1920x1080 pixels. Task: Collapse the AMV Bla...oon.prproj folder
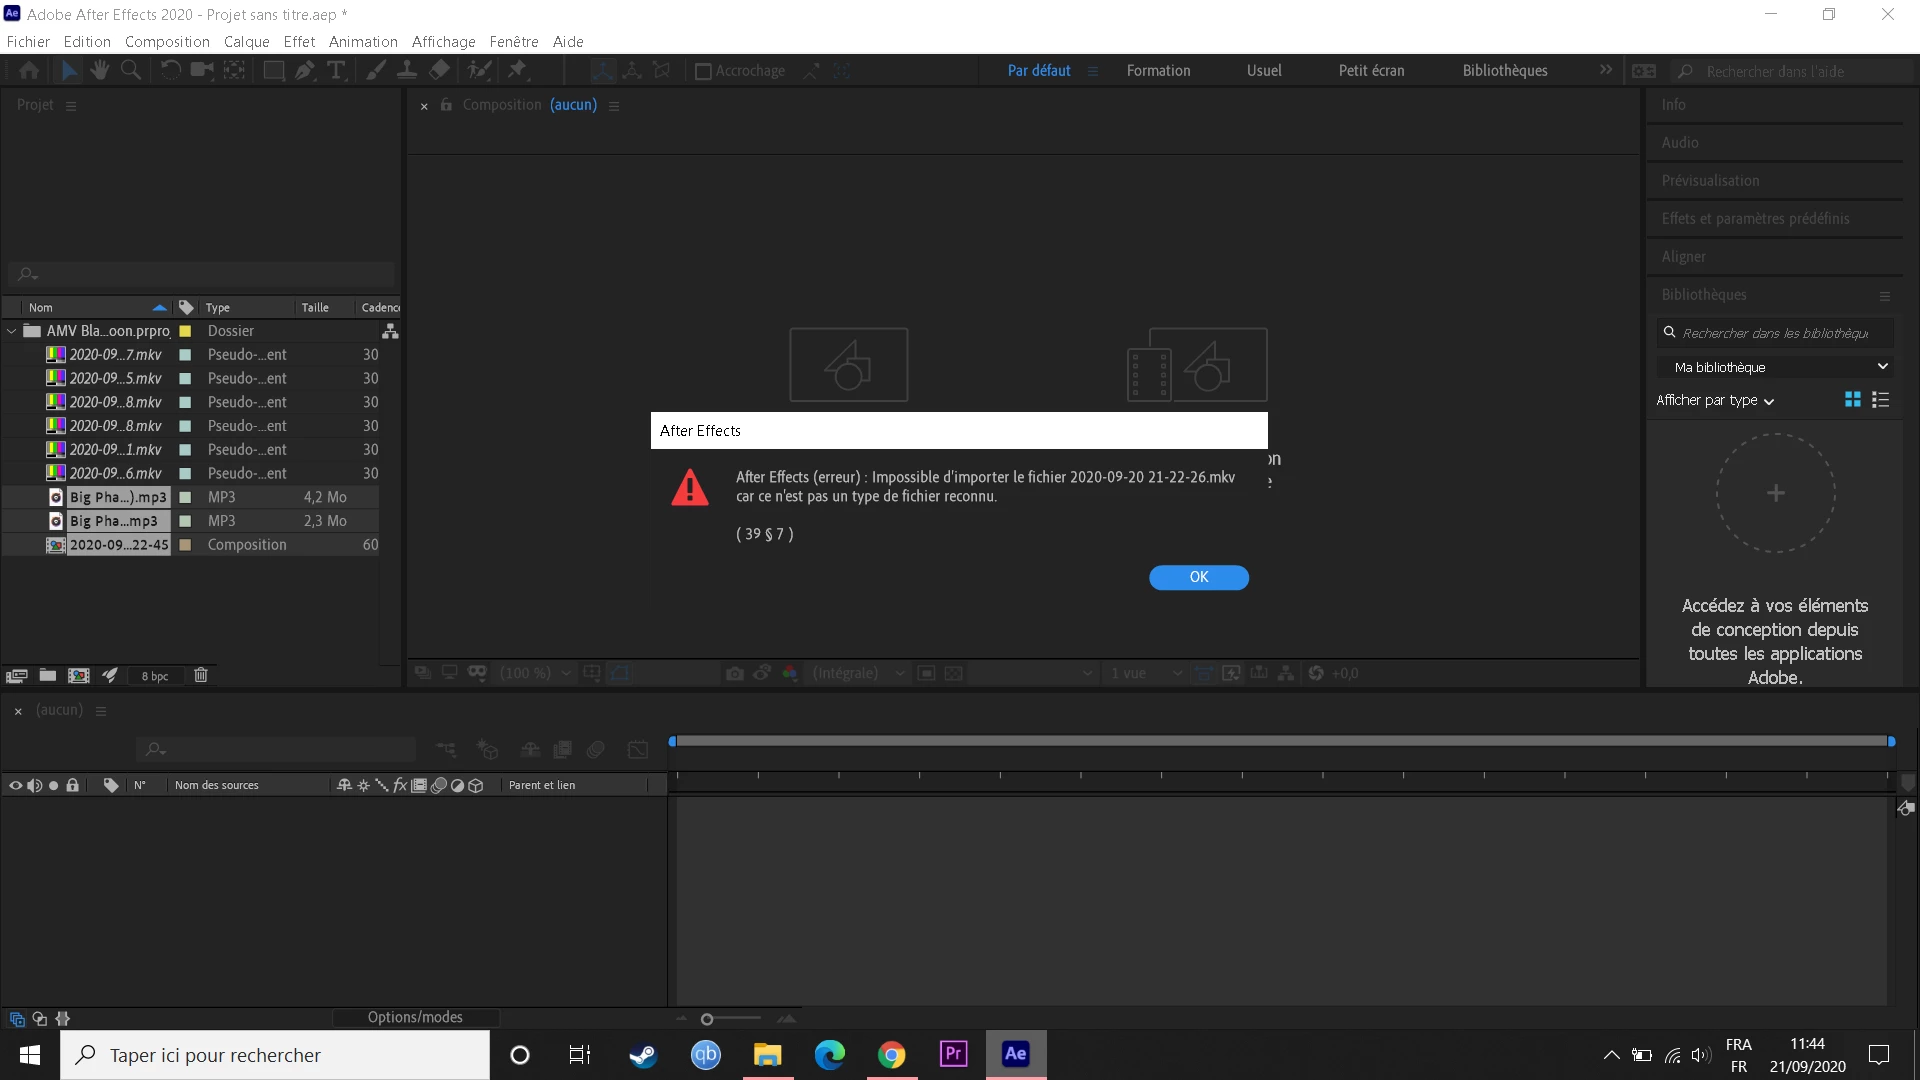tap(11, 331)
